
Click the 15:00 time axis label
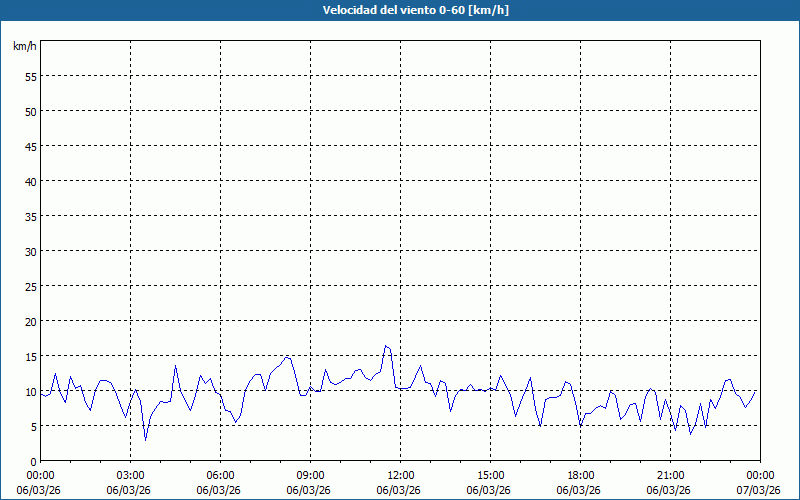(490, 475)
